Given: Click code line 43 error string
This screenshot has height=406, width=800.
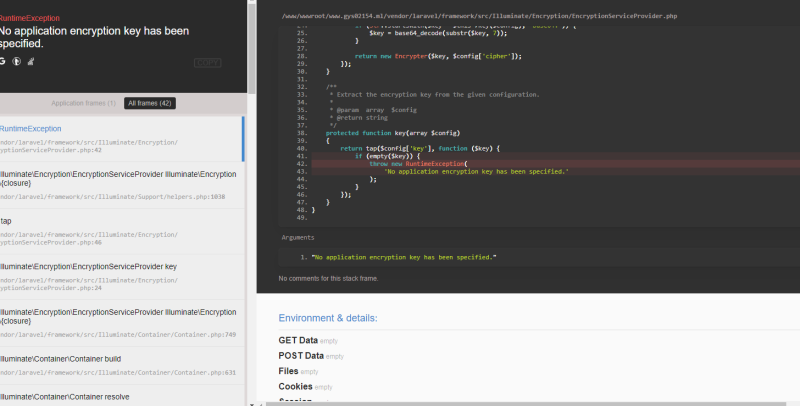Looking at the screenshot, I should click(x=477, y=171).
